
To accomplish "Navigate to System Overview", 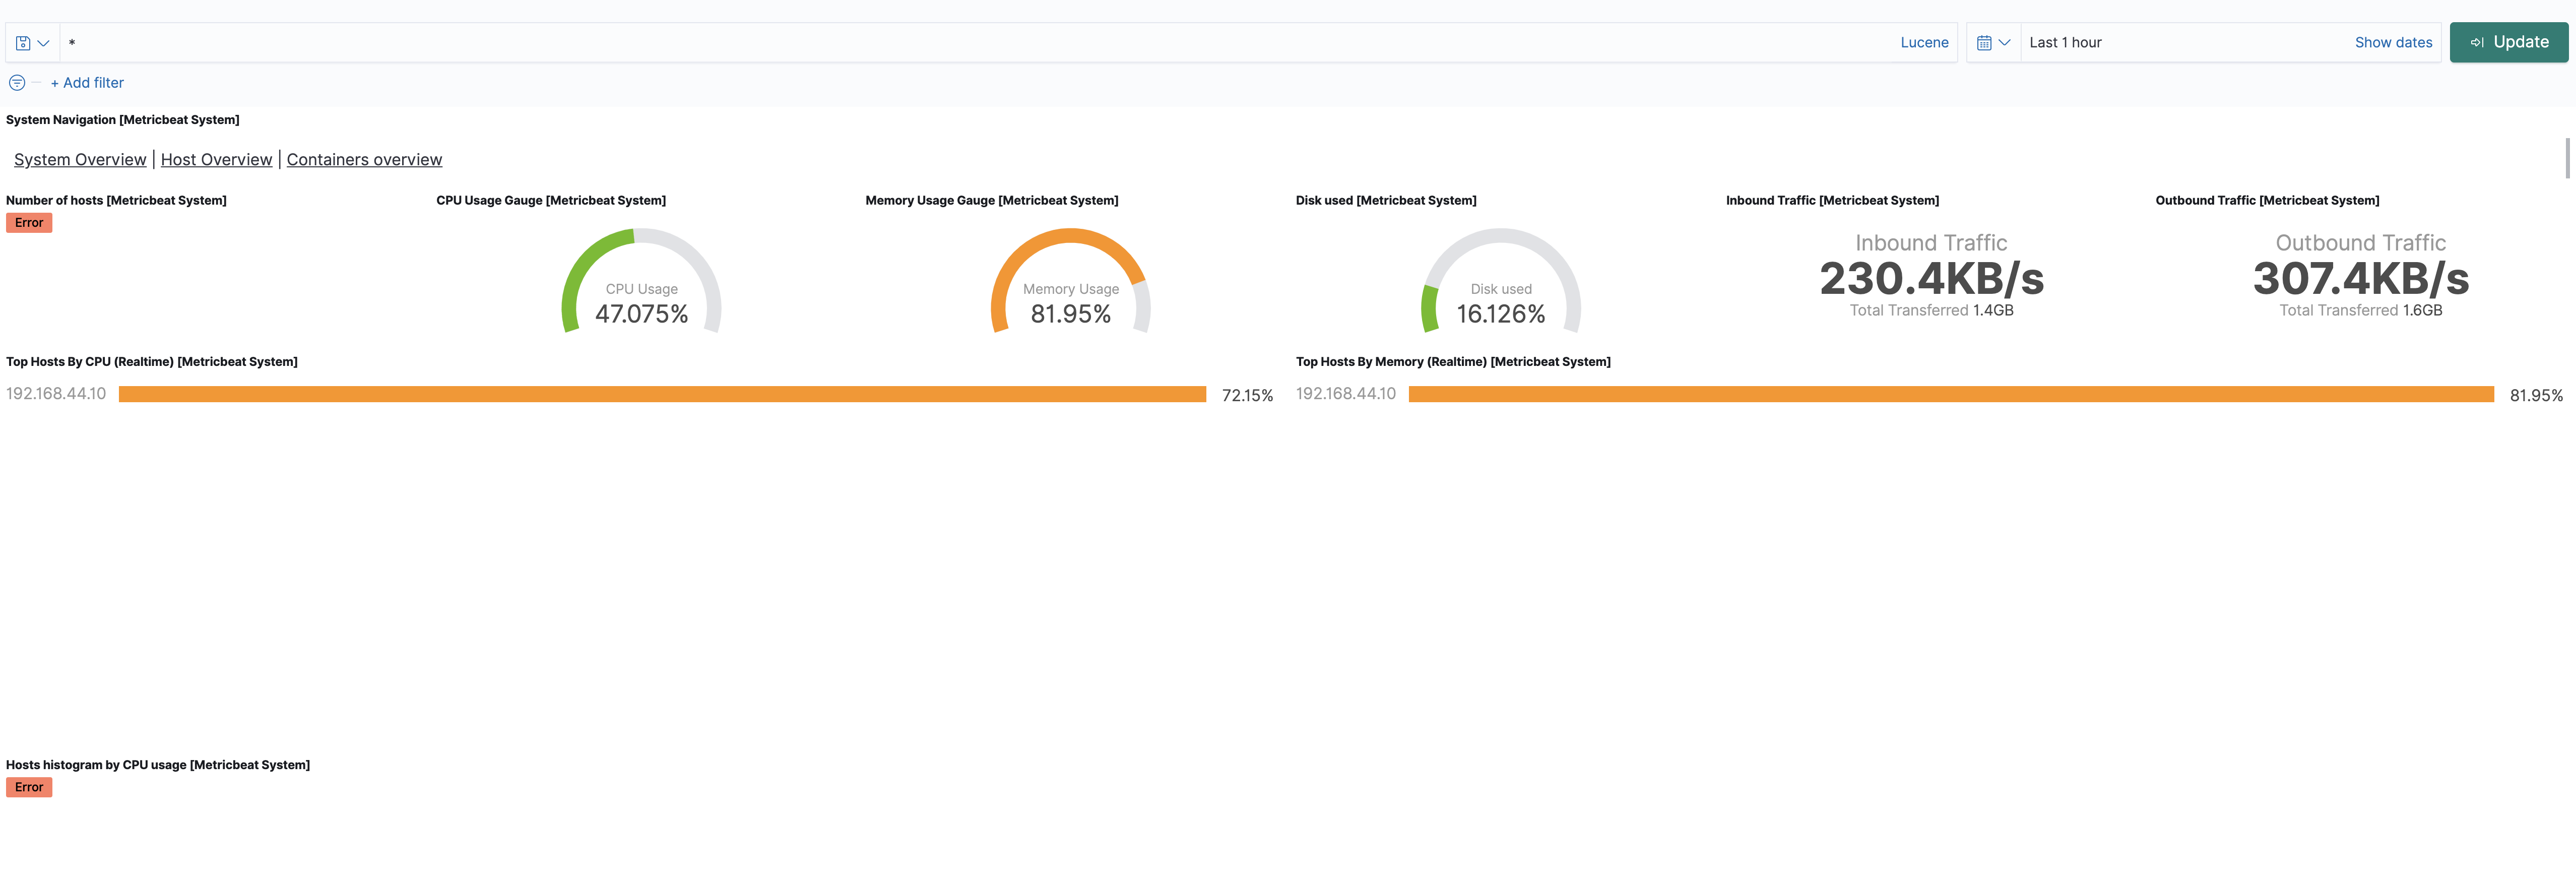I will [80, 159].
